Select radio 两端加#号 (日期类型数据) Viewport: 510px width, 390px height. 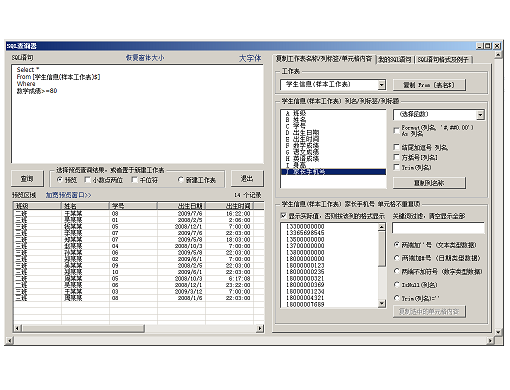tap(397, 258)
